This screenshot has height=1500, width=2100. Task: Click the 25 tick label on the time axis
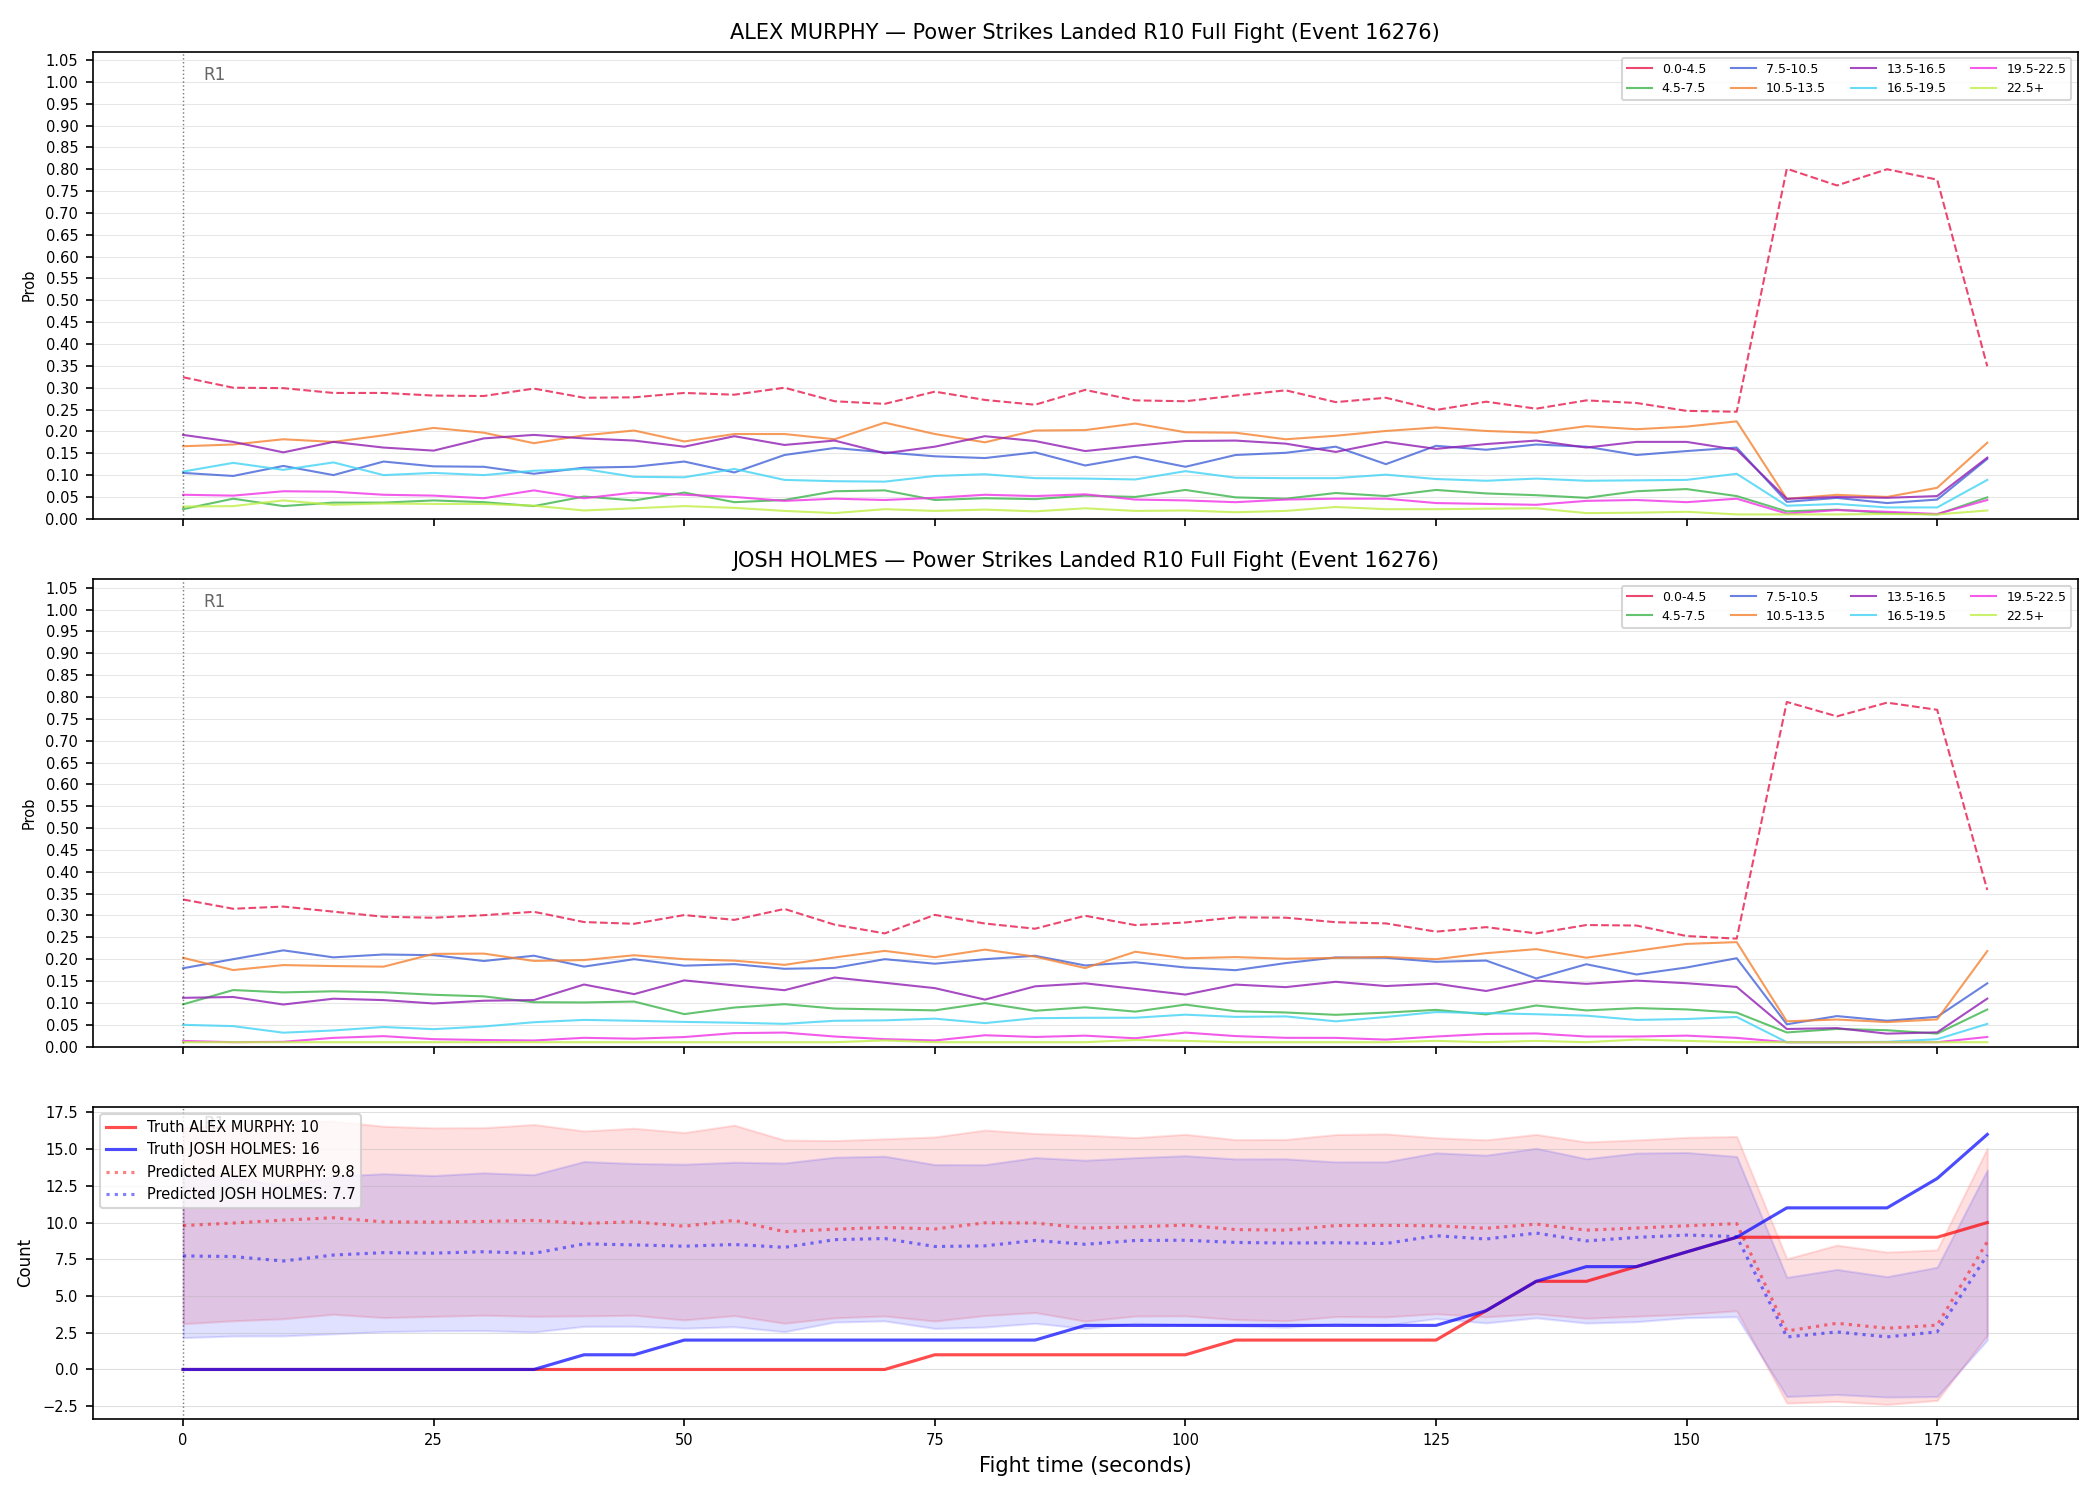[x=433, y=1440]
